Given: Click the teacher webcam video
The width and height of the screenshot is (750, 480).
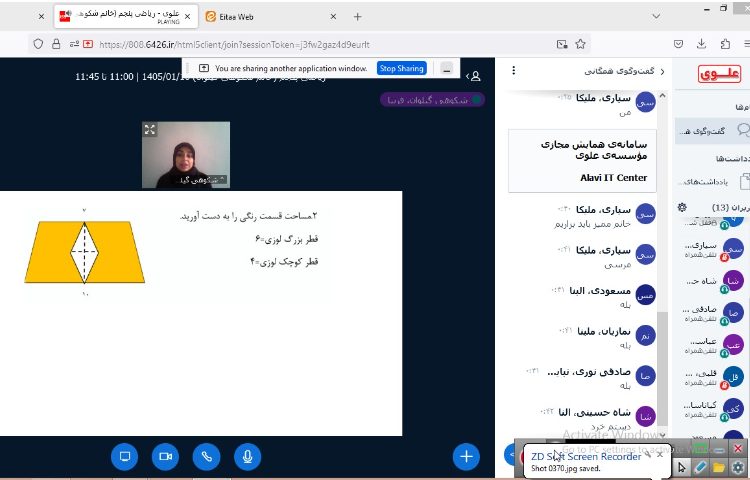Looking at the screenshot, I should [x=186, y=155].
